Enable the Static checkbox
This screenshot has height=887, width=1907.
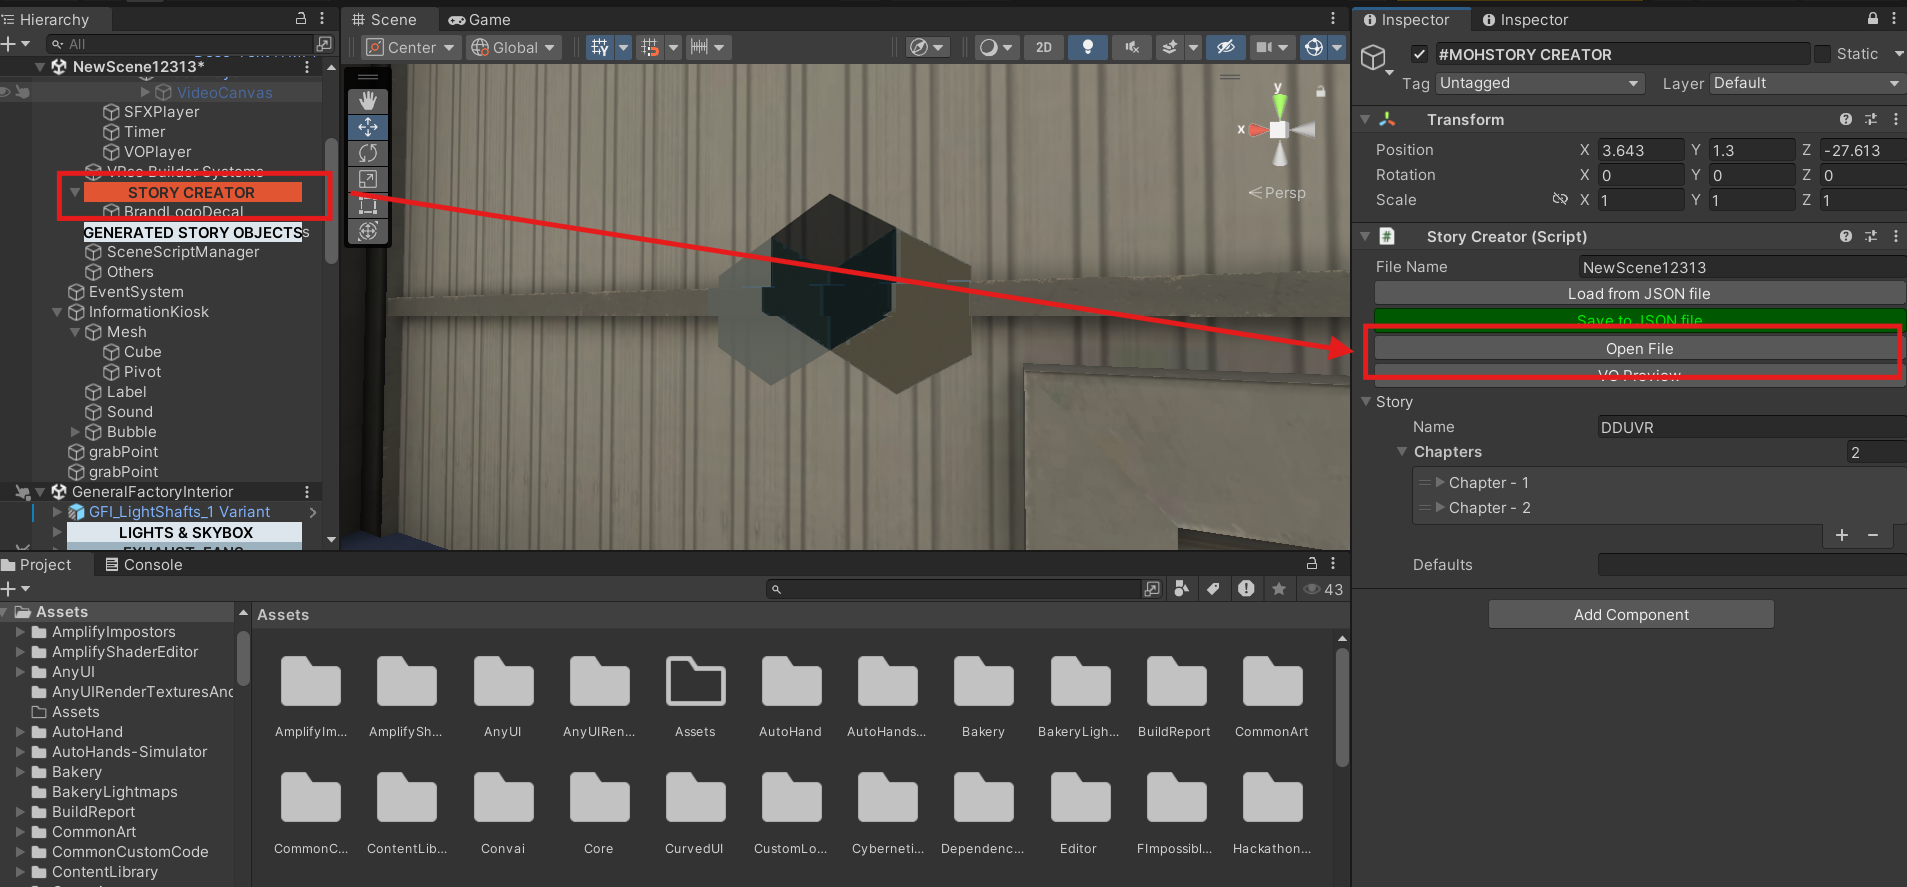[x=1822, y=54]
